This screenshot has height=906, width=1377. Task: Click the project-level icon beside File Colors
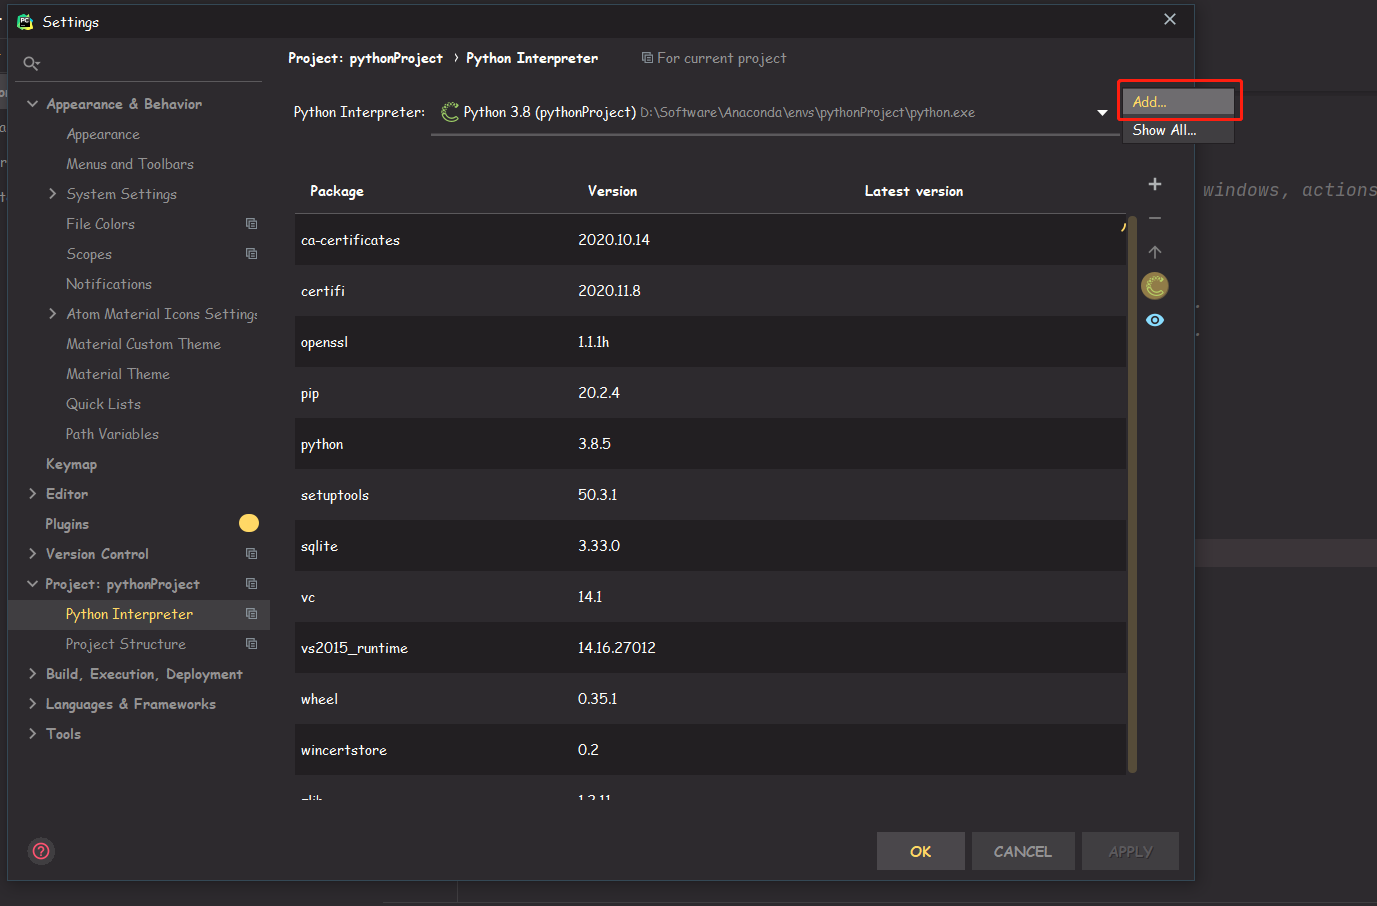click(252, 224)
